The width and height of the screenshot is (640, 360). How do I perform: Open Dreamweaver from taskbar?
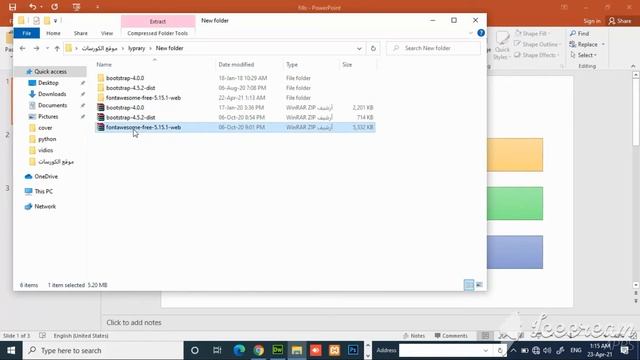point(278,350)
